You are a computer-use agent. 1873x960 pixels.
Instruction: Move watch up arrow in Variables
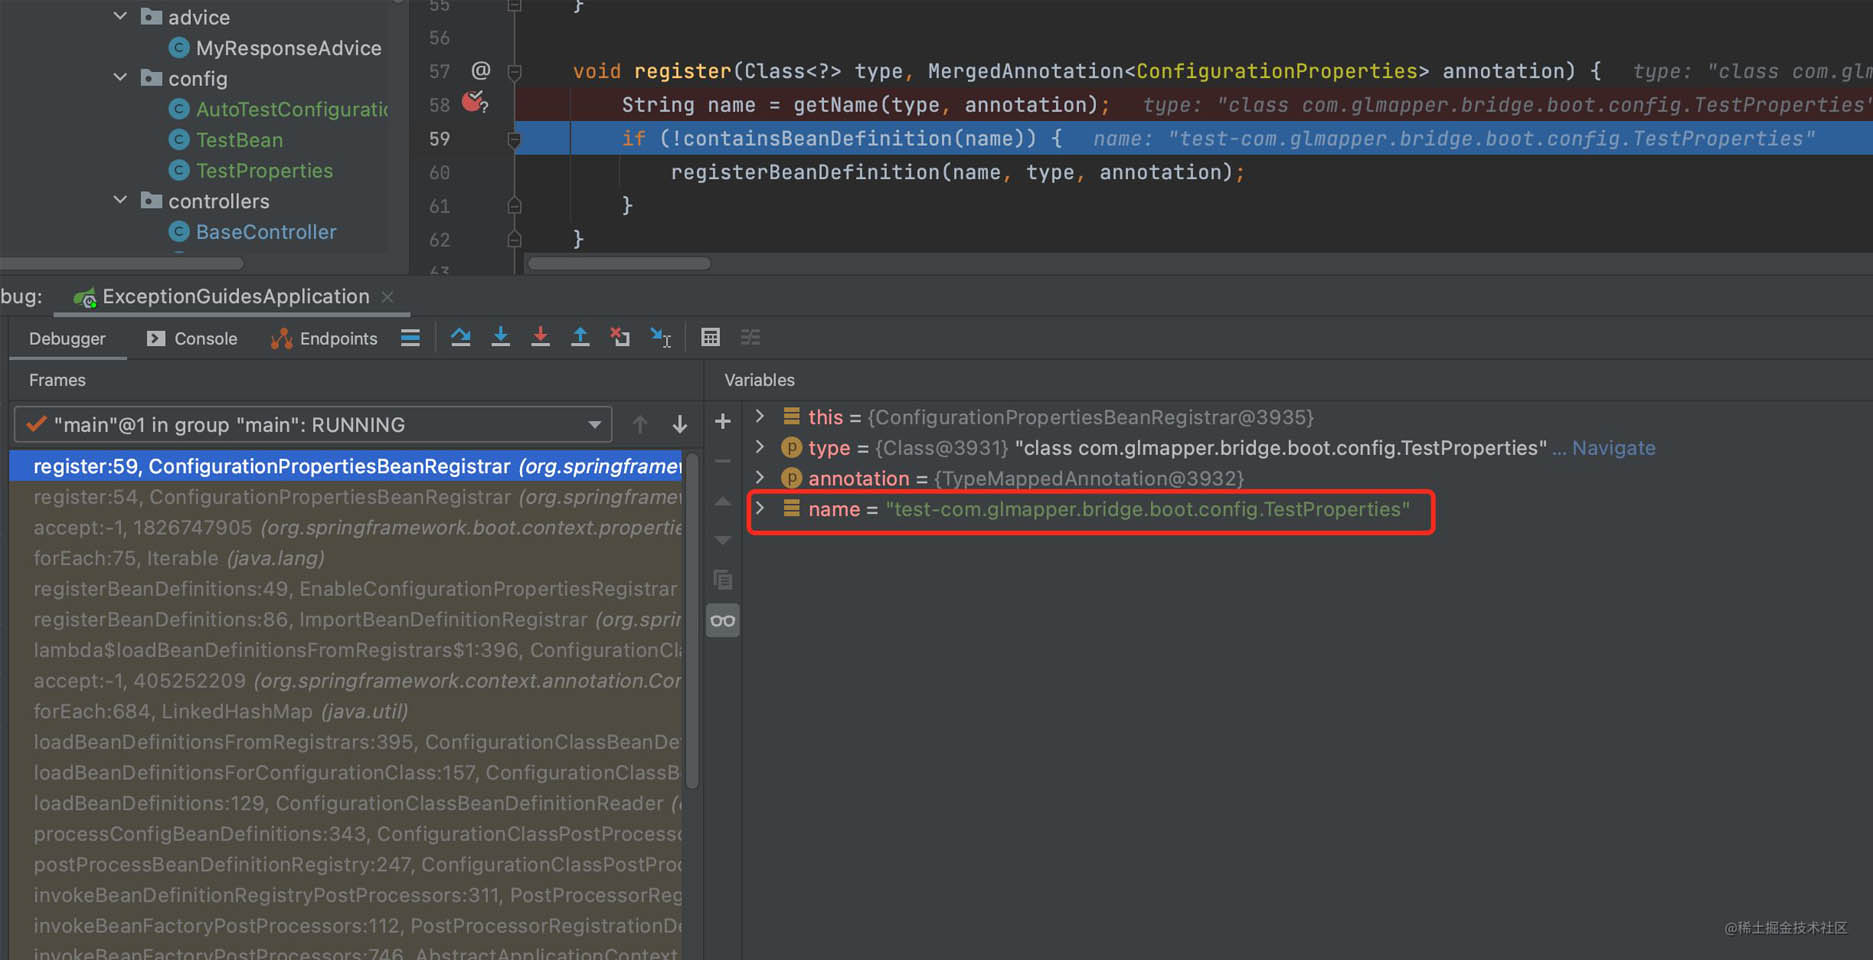[723, 501]
